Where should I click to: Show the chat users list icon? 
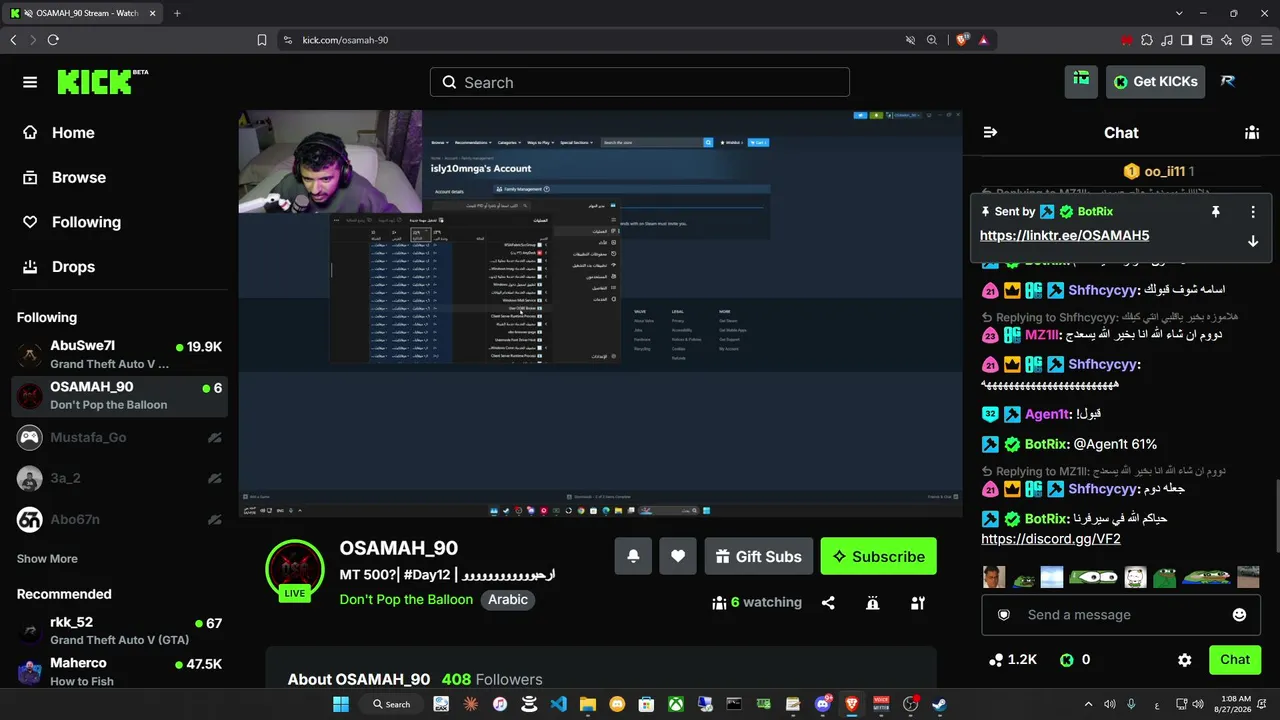[x=1251, y=133]
